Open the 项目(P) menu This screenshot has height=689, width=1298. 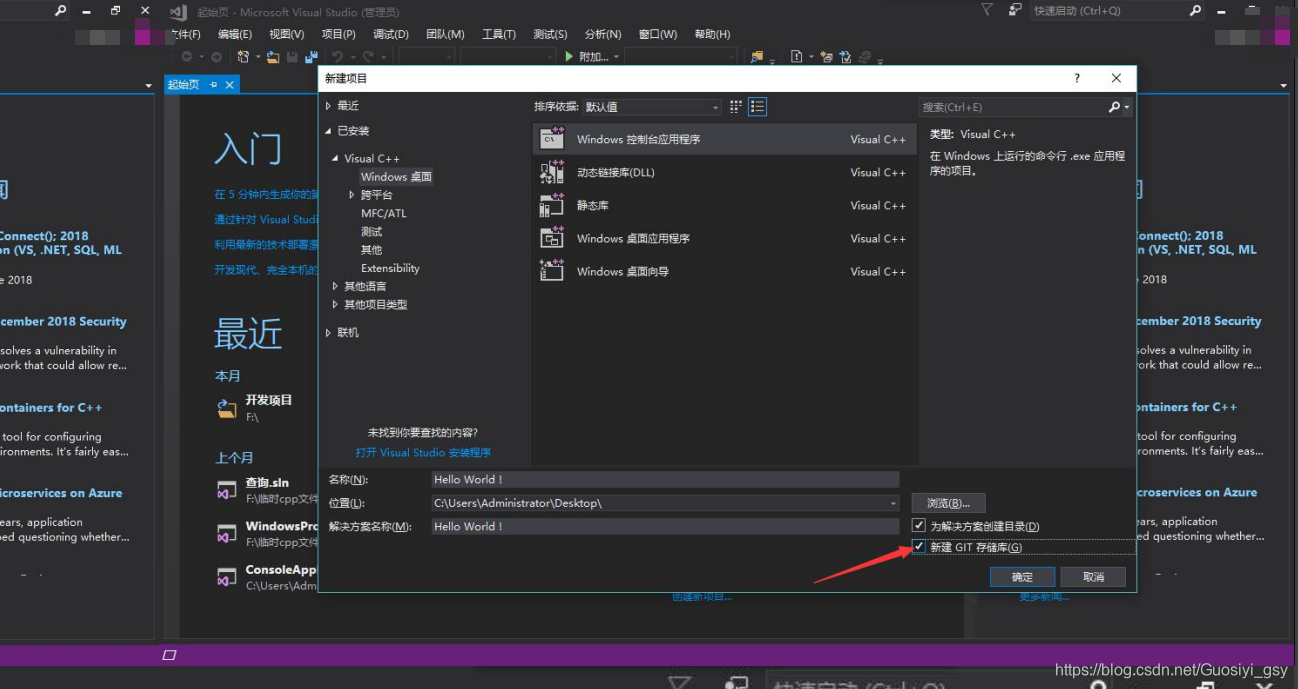(339, 34)
